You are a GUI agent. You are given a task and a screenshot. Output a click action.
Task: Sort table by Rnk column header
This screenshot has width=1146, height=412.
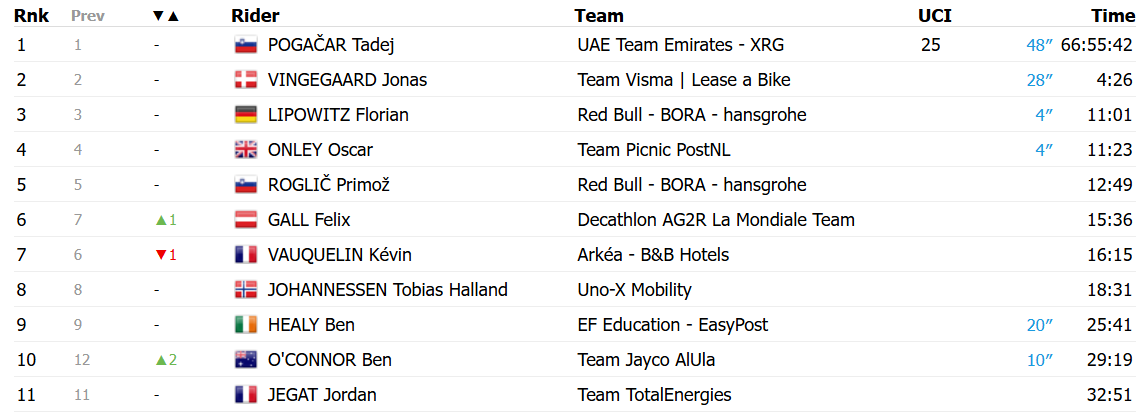(32, 15)
